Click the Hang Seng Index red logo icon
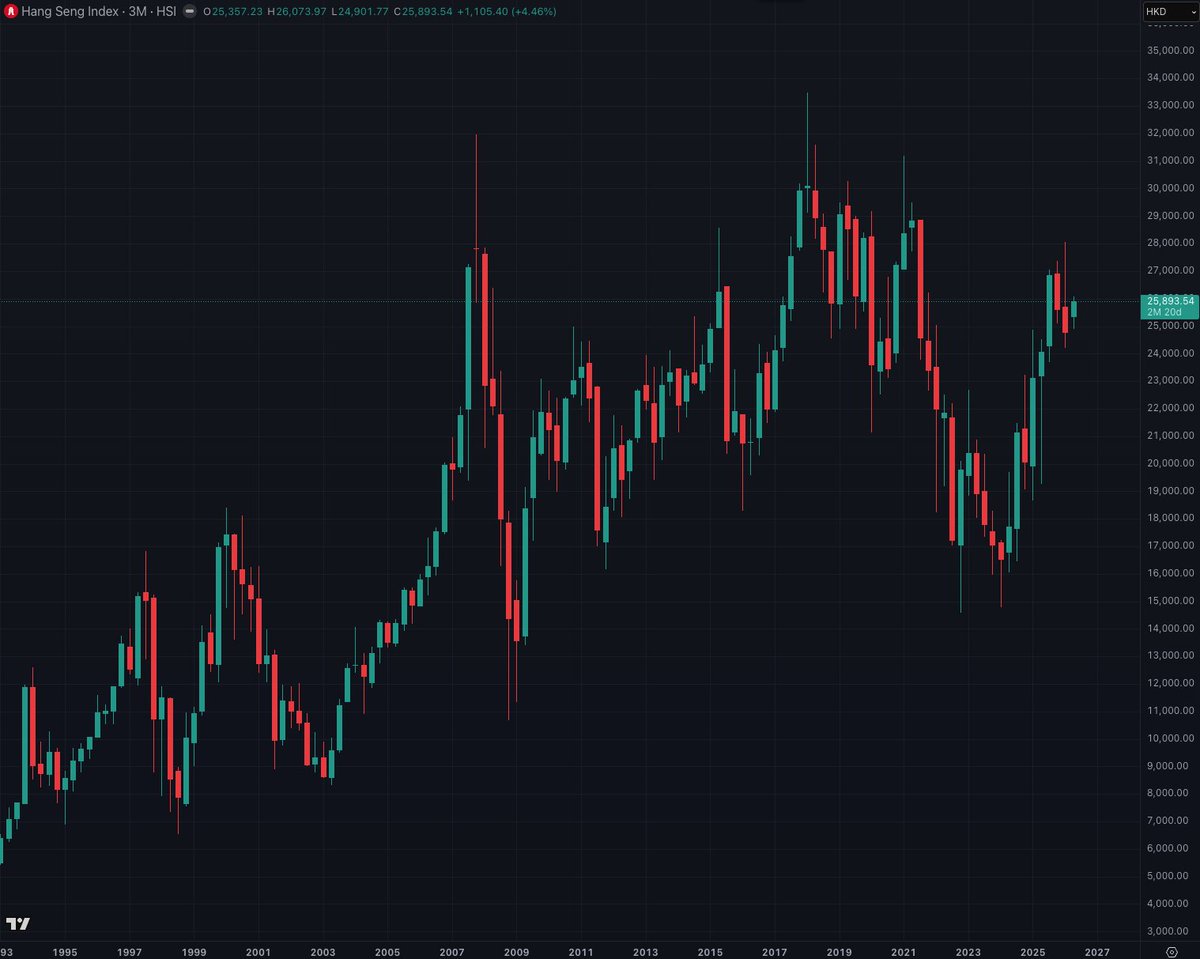1200x959 pixels. click(x=12, y=11)
